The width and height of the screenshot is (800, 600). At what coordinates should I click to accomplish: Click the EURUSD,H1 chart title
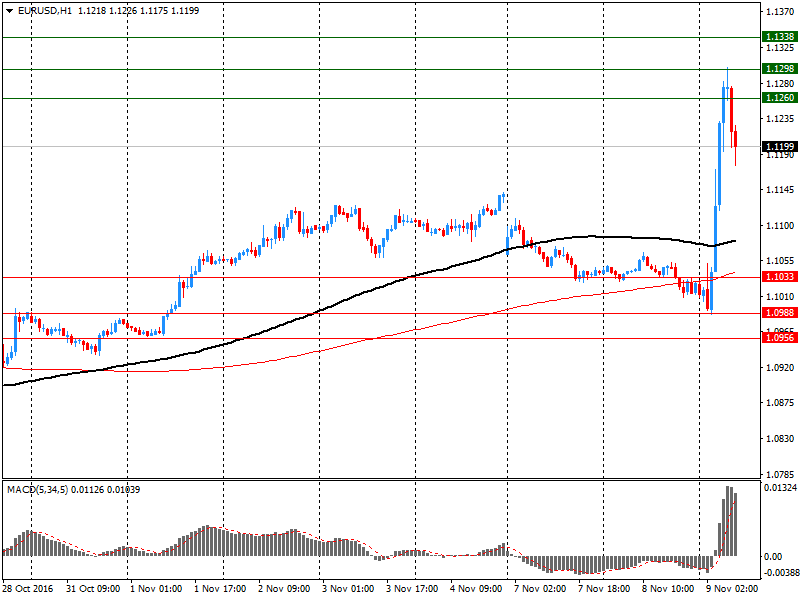pos(45,11)
